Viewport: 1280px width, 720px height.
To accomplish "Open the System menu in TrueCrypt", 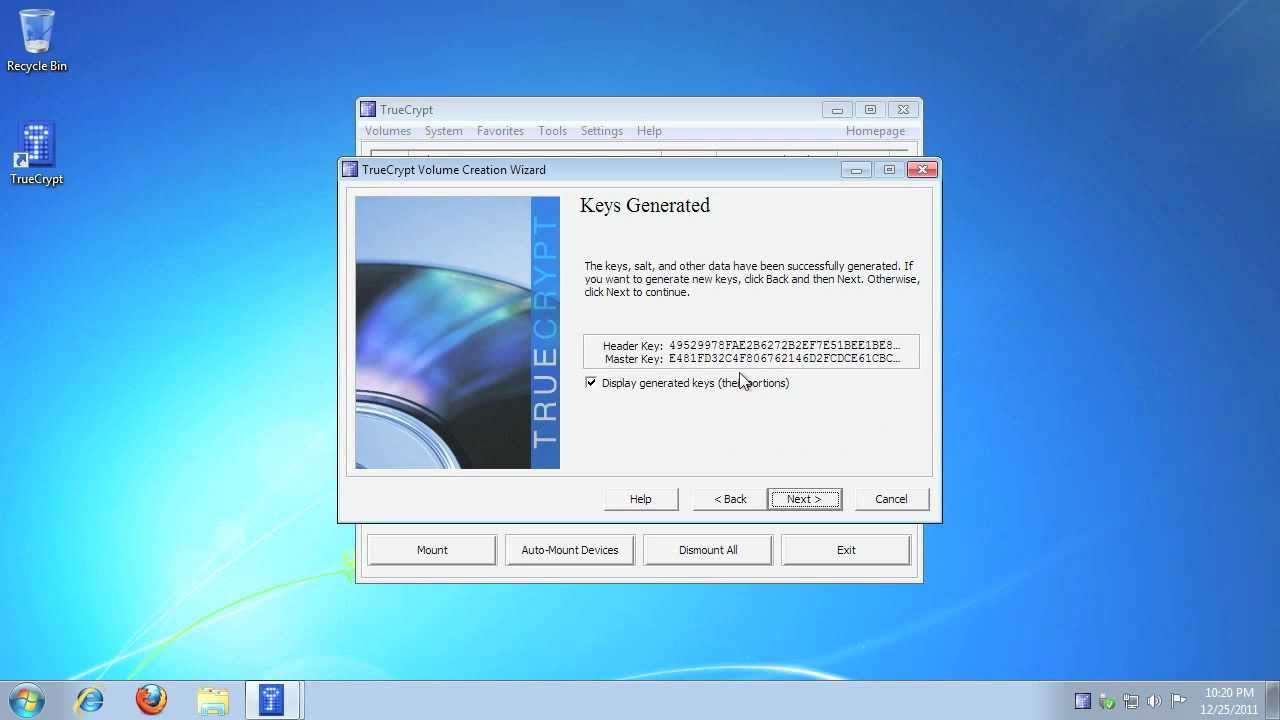I will click(443, 131).
